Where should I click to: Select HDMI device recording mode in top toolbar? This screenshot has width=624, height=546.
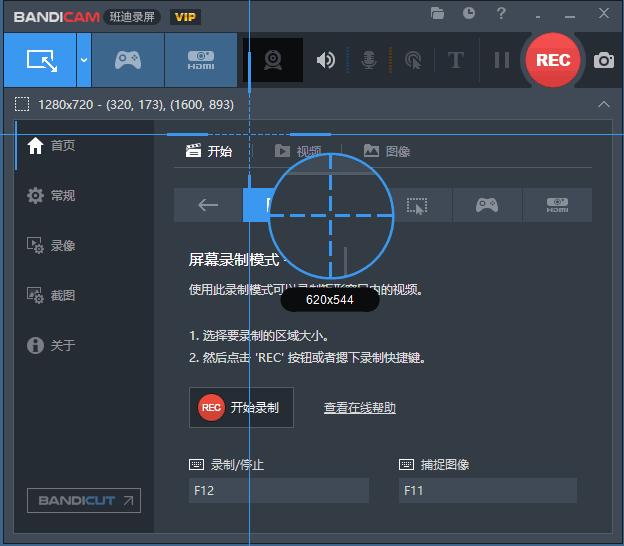coord(200,60)
